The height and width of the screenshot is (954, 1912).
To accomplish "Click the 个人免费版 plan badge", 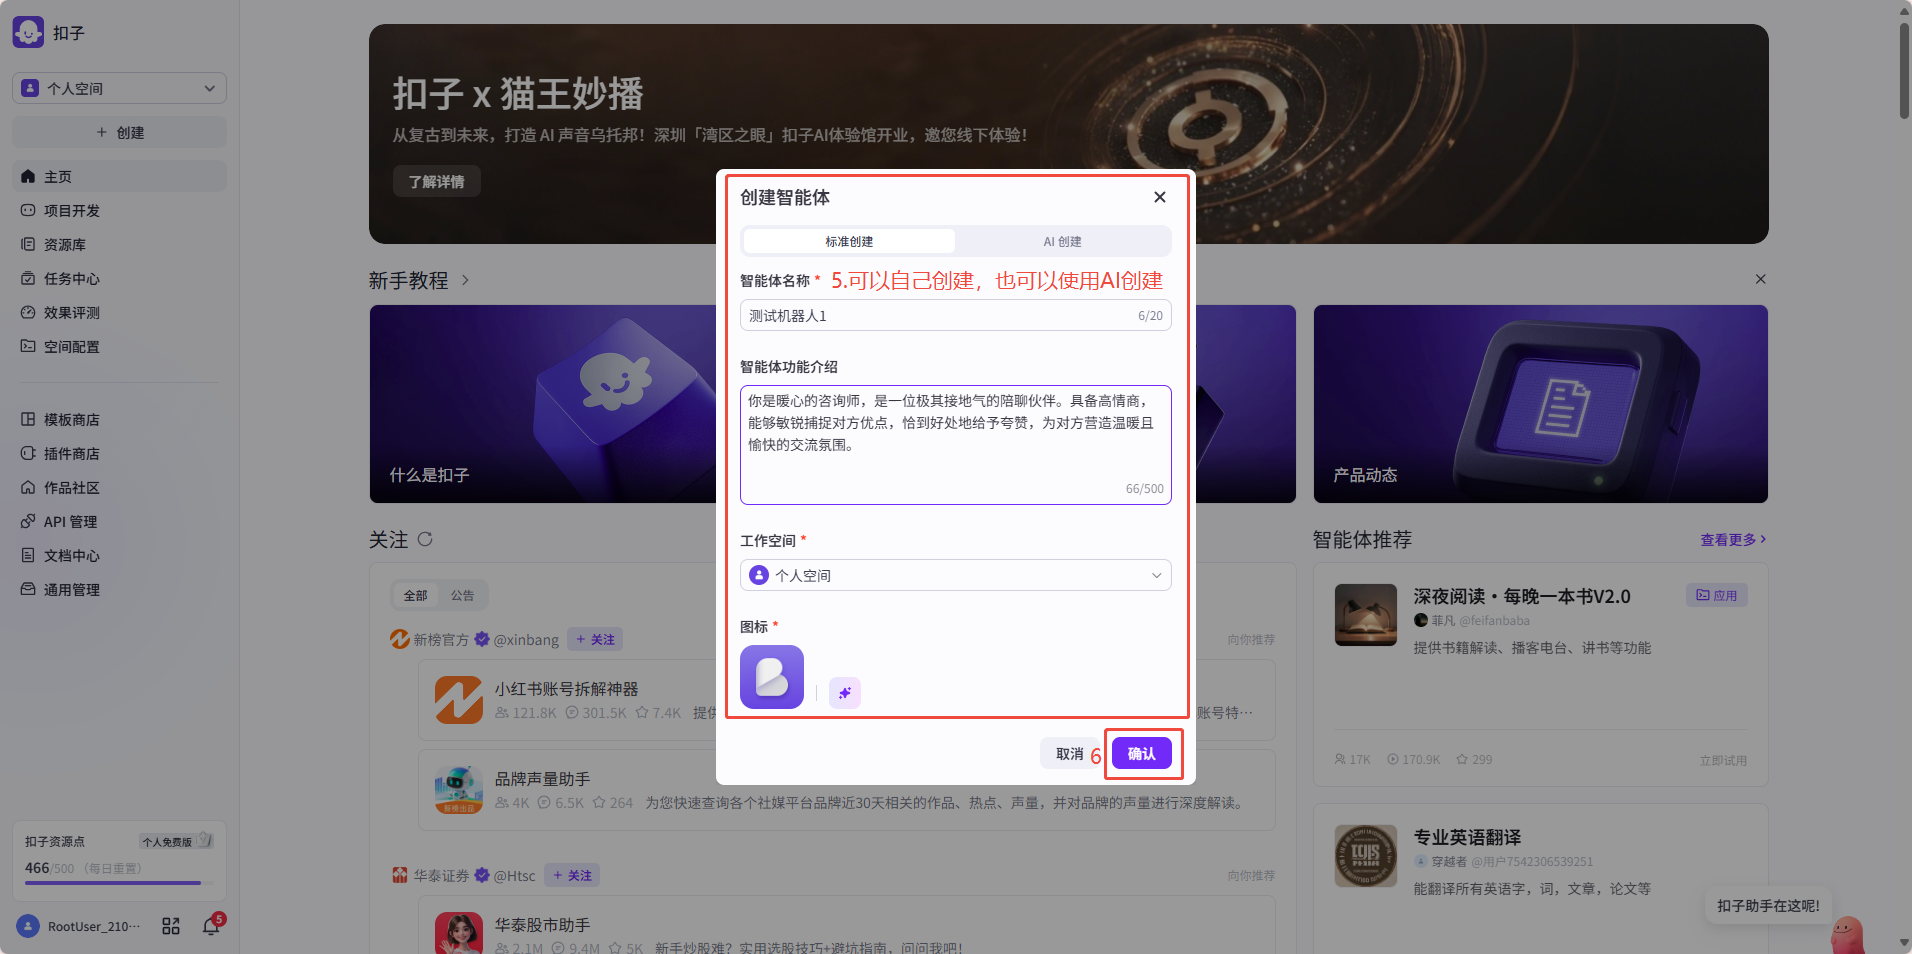I will point(176,841).
